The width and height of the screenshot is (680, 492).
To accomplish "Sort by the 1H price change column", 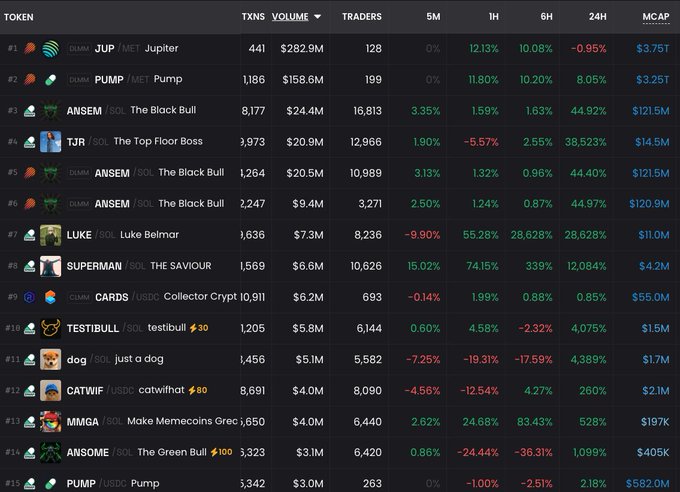I will pos(494,16).
